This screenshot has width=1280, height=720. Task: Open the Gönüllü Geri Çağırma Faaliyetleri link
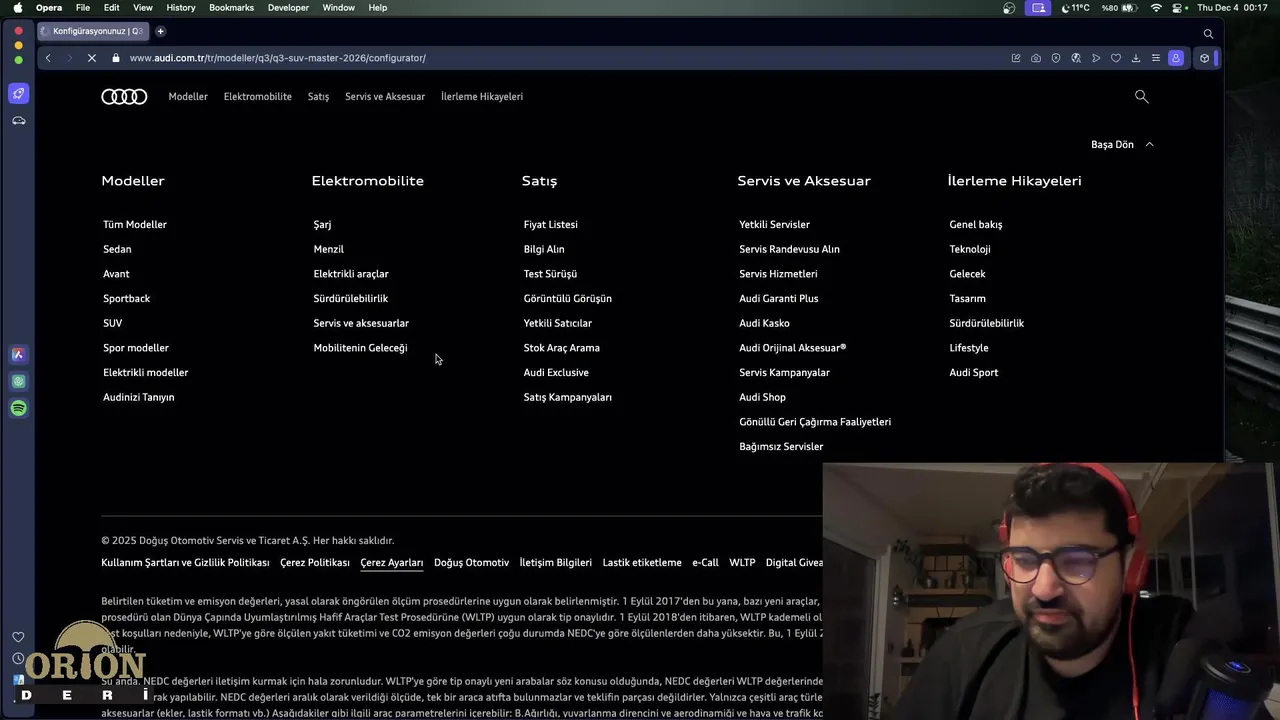(815, 422)
